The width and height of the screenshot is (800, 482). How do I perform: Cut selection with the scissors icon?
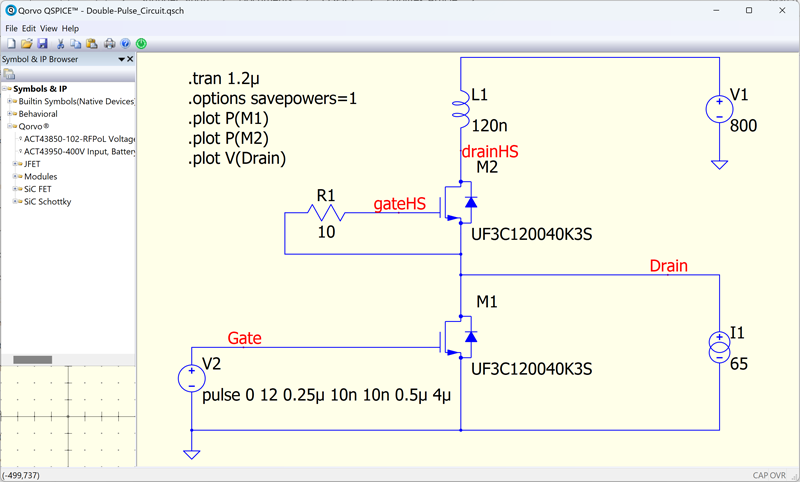[x=60, y=44]
